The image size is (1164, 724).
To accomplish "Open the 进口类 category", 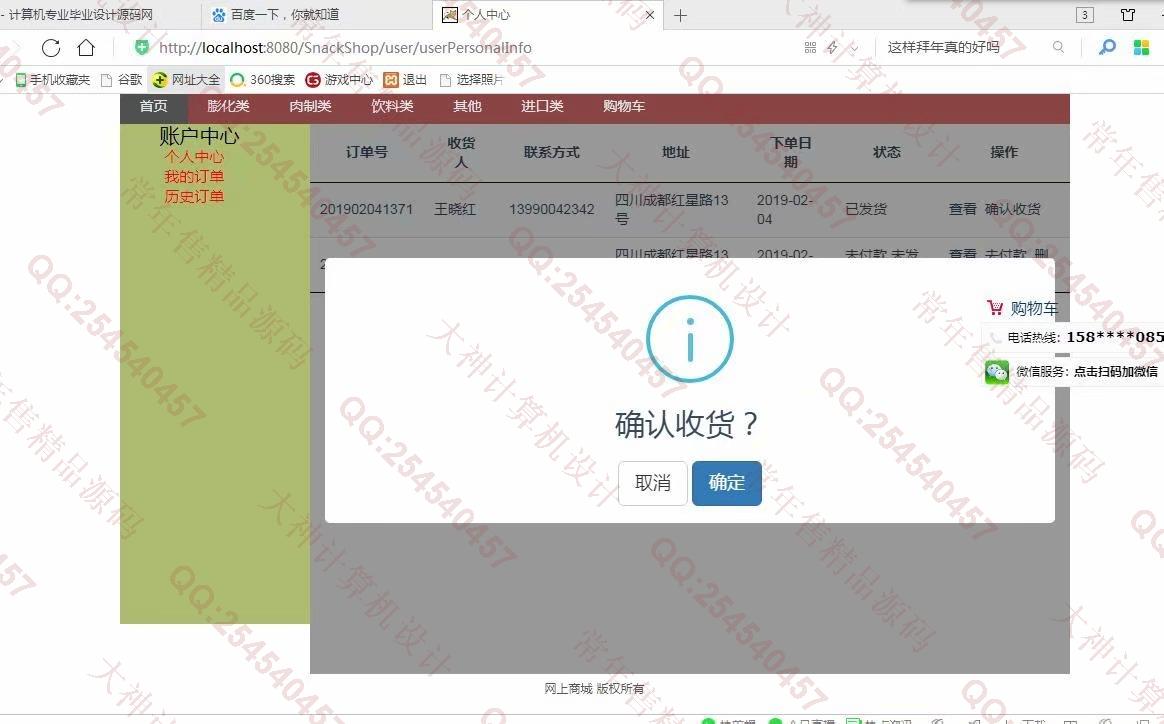I will pyautogui.click(x=542, y=106).
